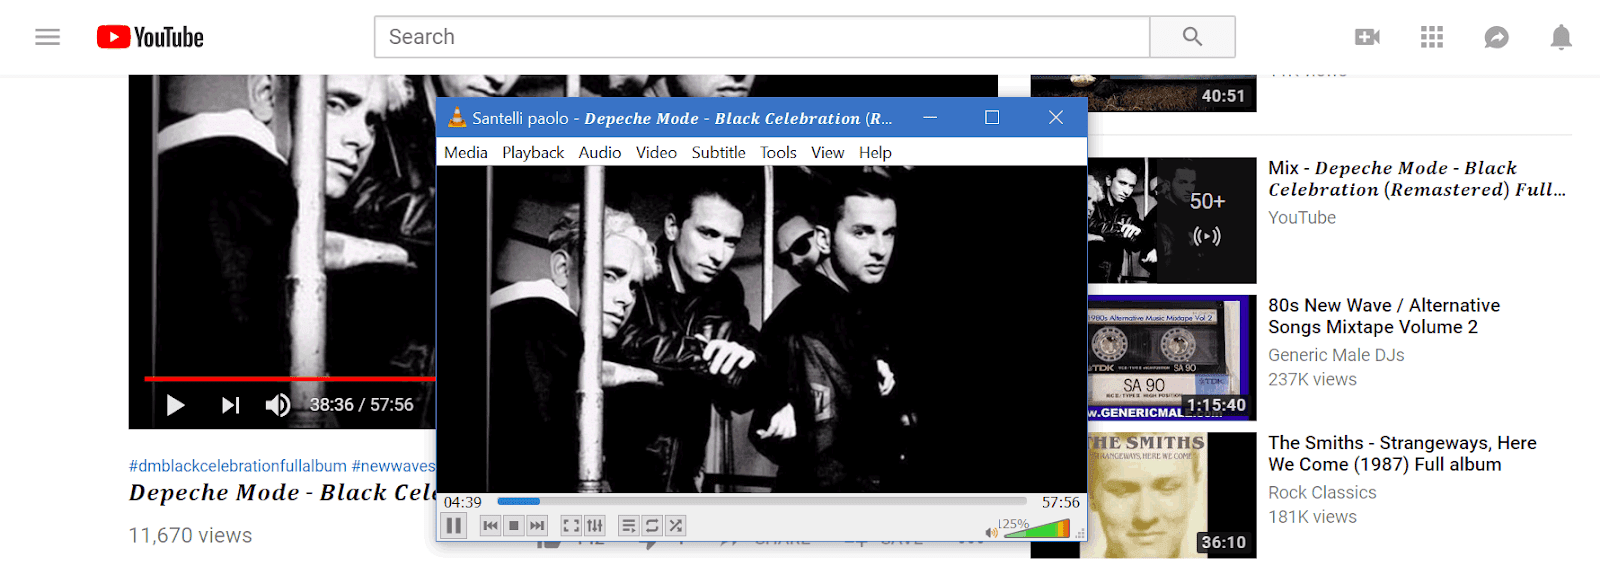Click VLC total time 57:56
Screen dimensions: 1600x566
(x=1061, y=502)
